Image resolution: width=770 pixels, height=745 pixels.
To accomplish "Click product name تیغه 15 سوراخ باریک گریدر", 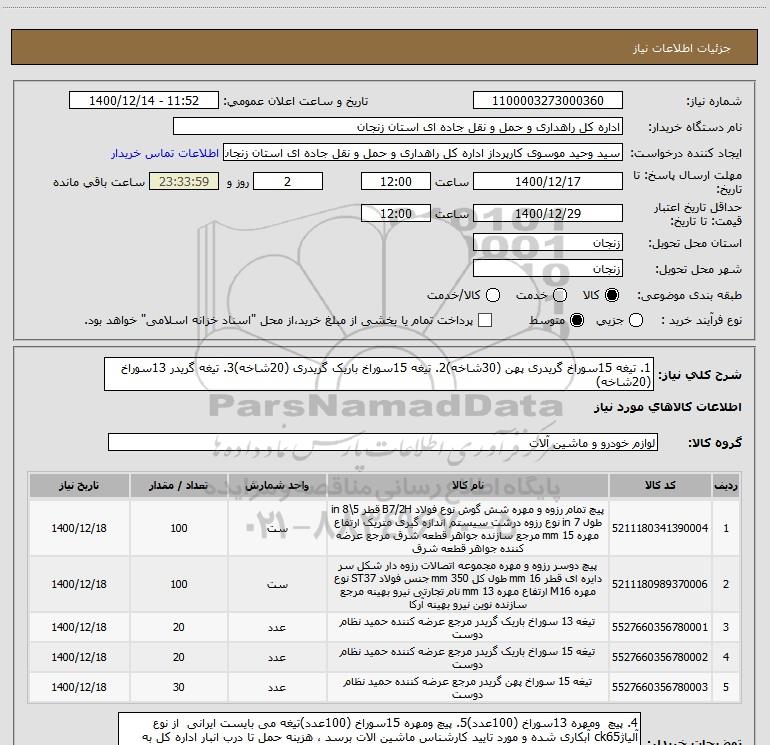I will (x=468, y=658).
